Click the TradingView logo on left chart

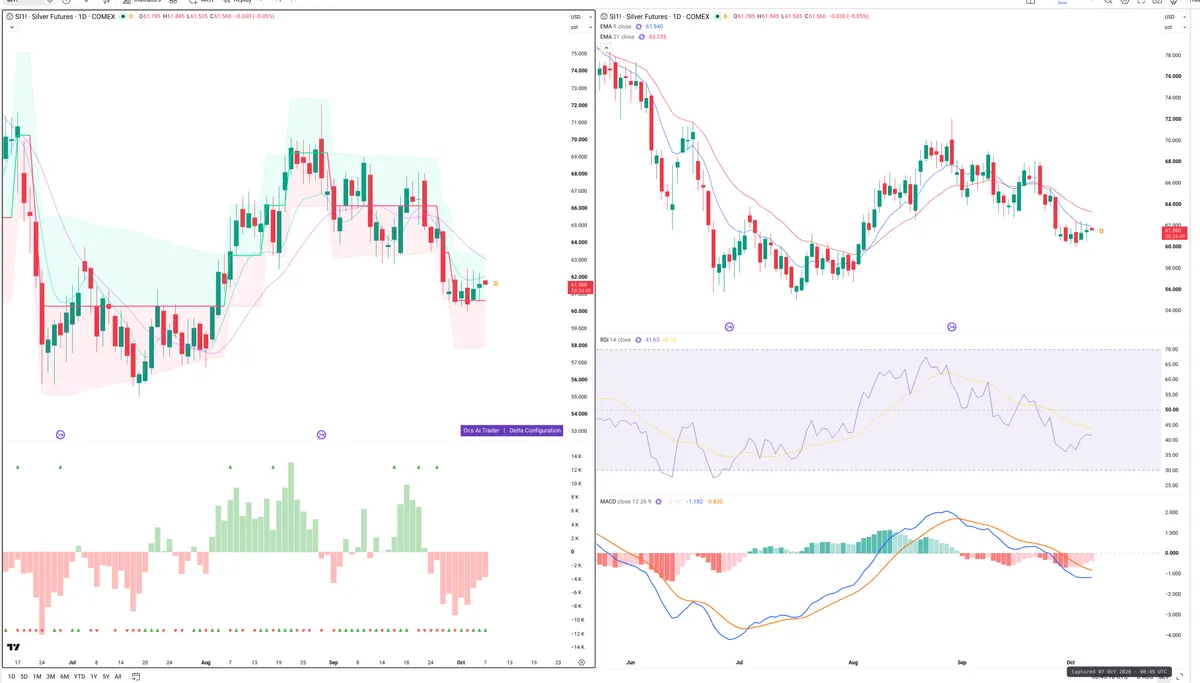14,648
